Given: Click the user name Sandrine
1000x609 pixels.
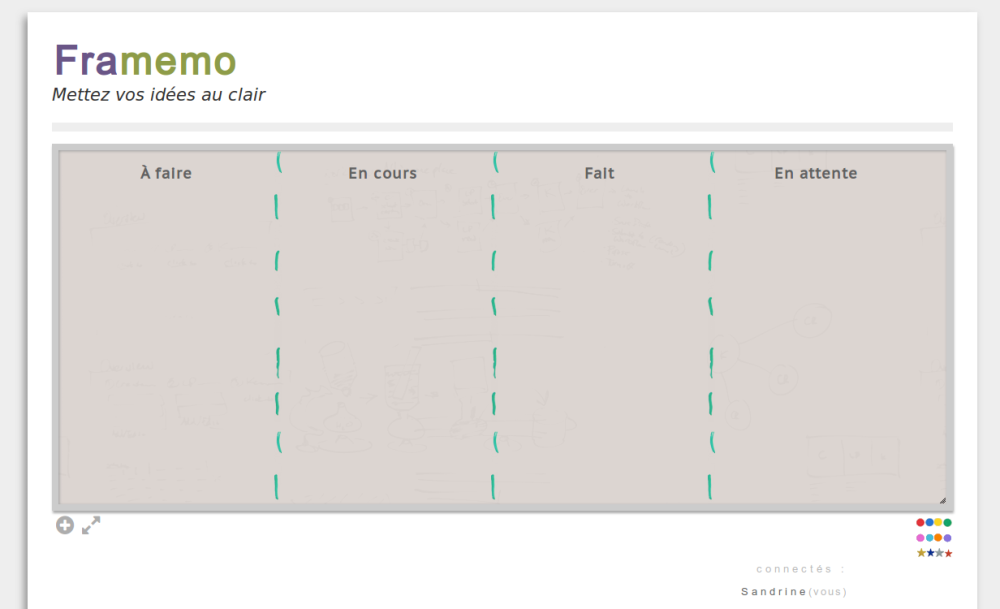Looking at the screenshot, I should pos(773,592).
